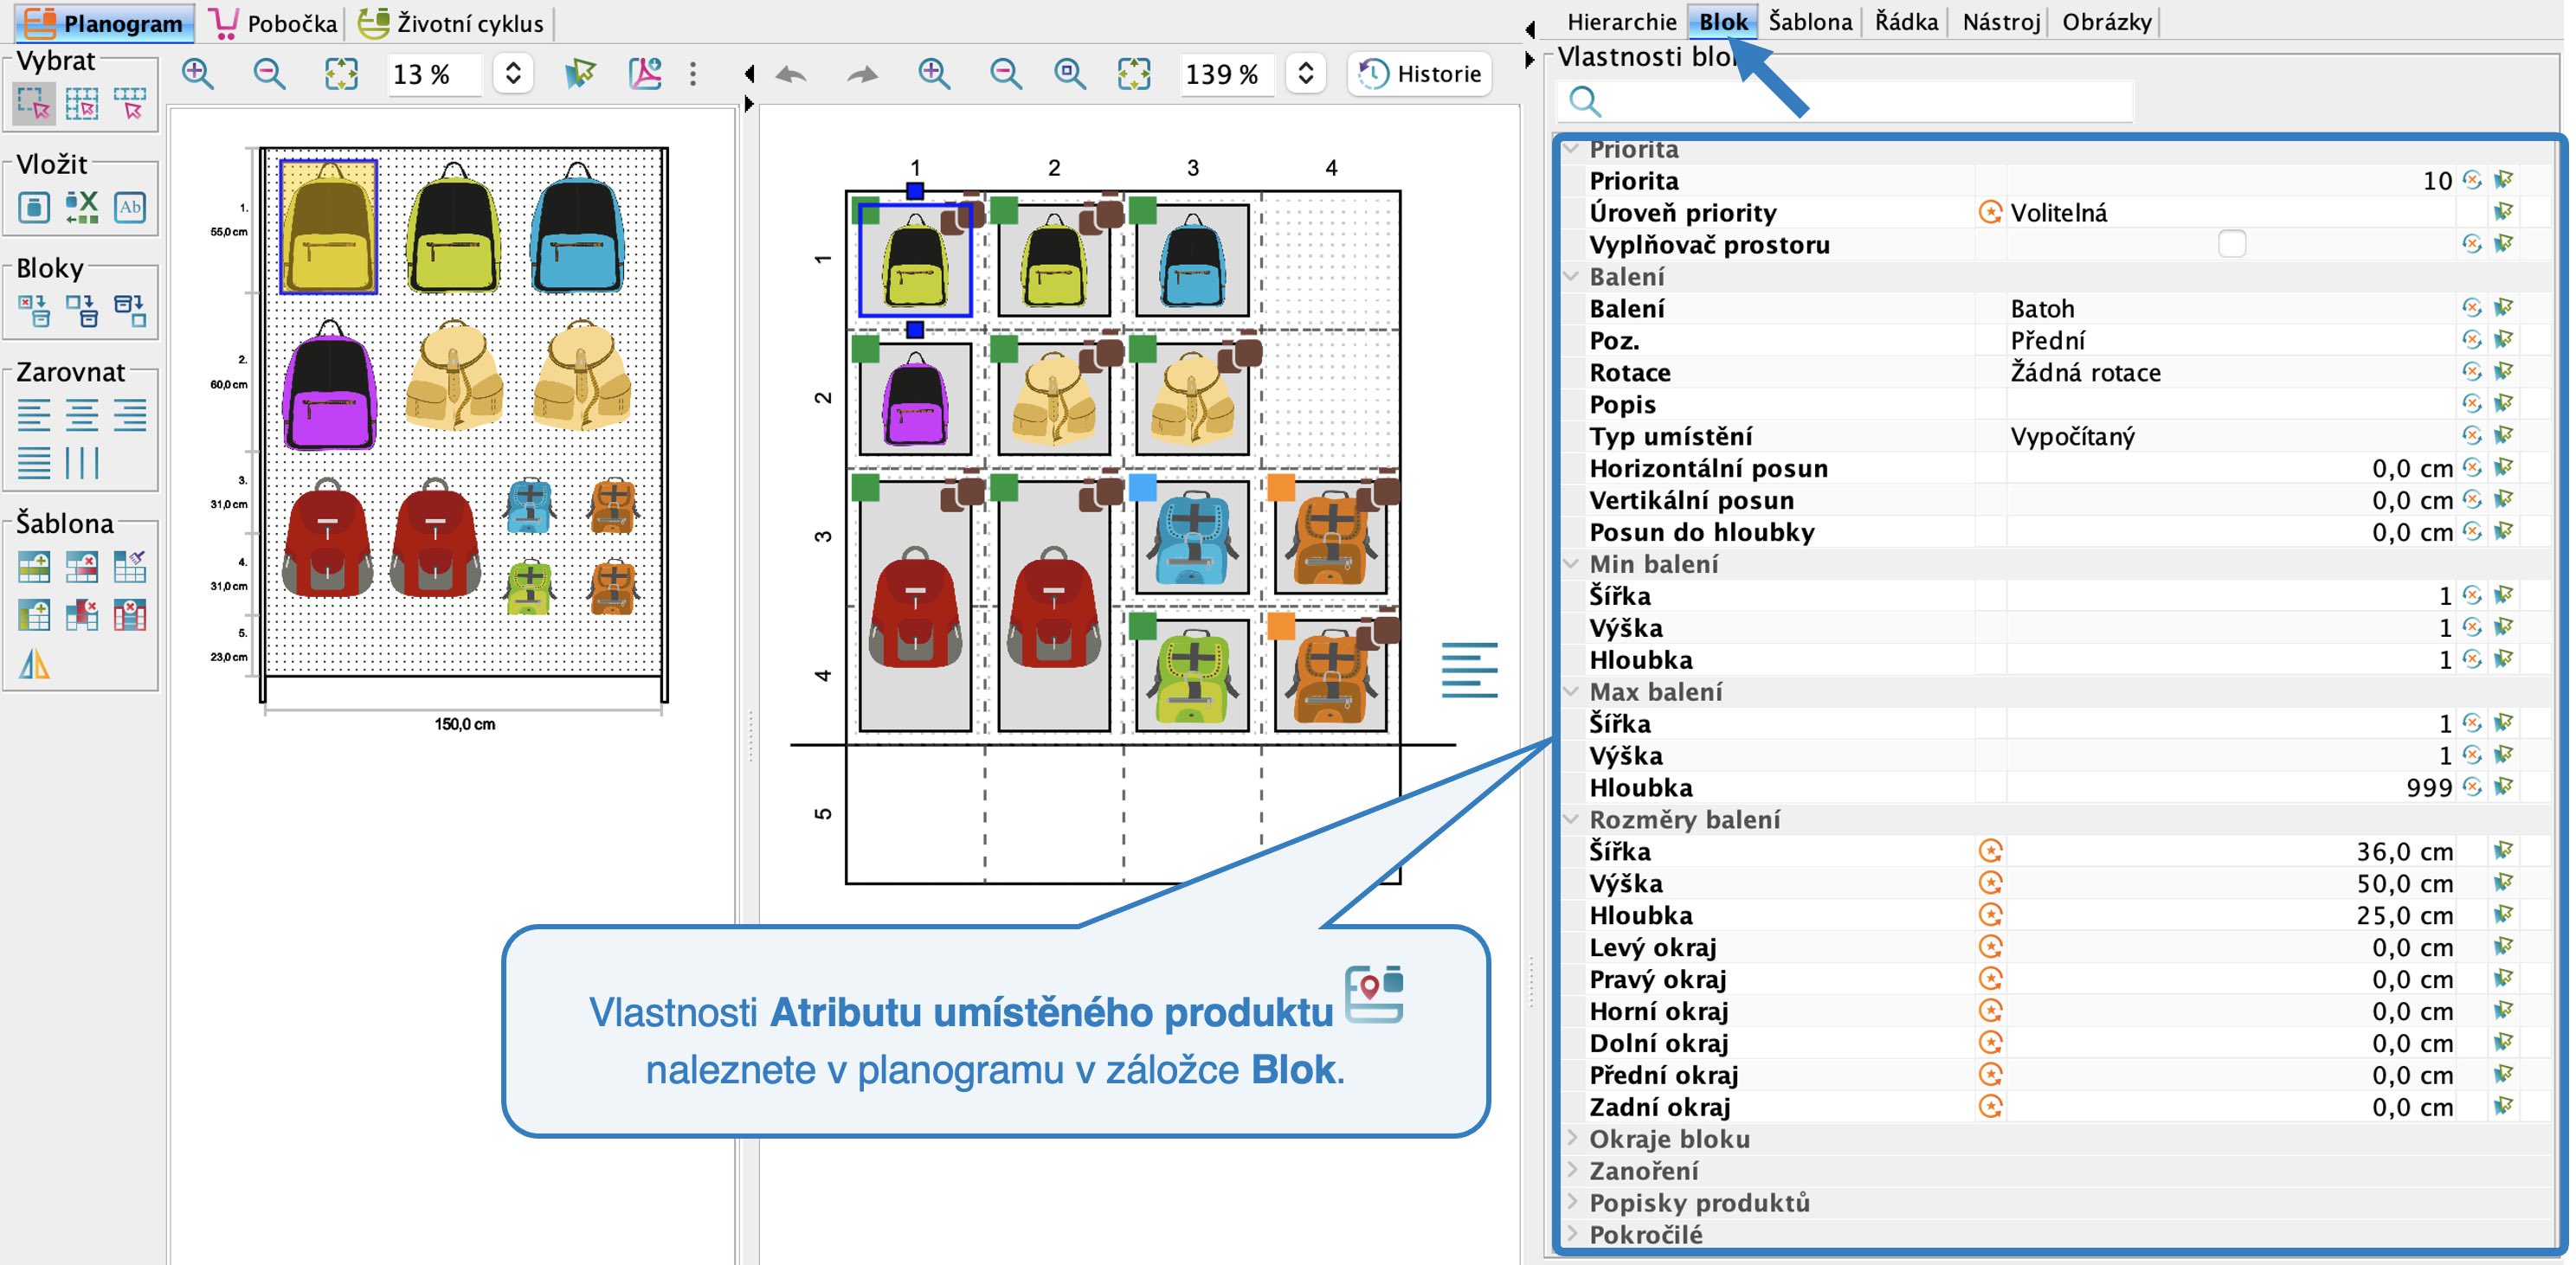Click the Rotace value Žádná rotace
This screenshot has width=2576, height=1265.
pyautogui.click(x=2085, y=372)
